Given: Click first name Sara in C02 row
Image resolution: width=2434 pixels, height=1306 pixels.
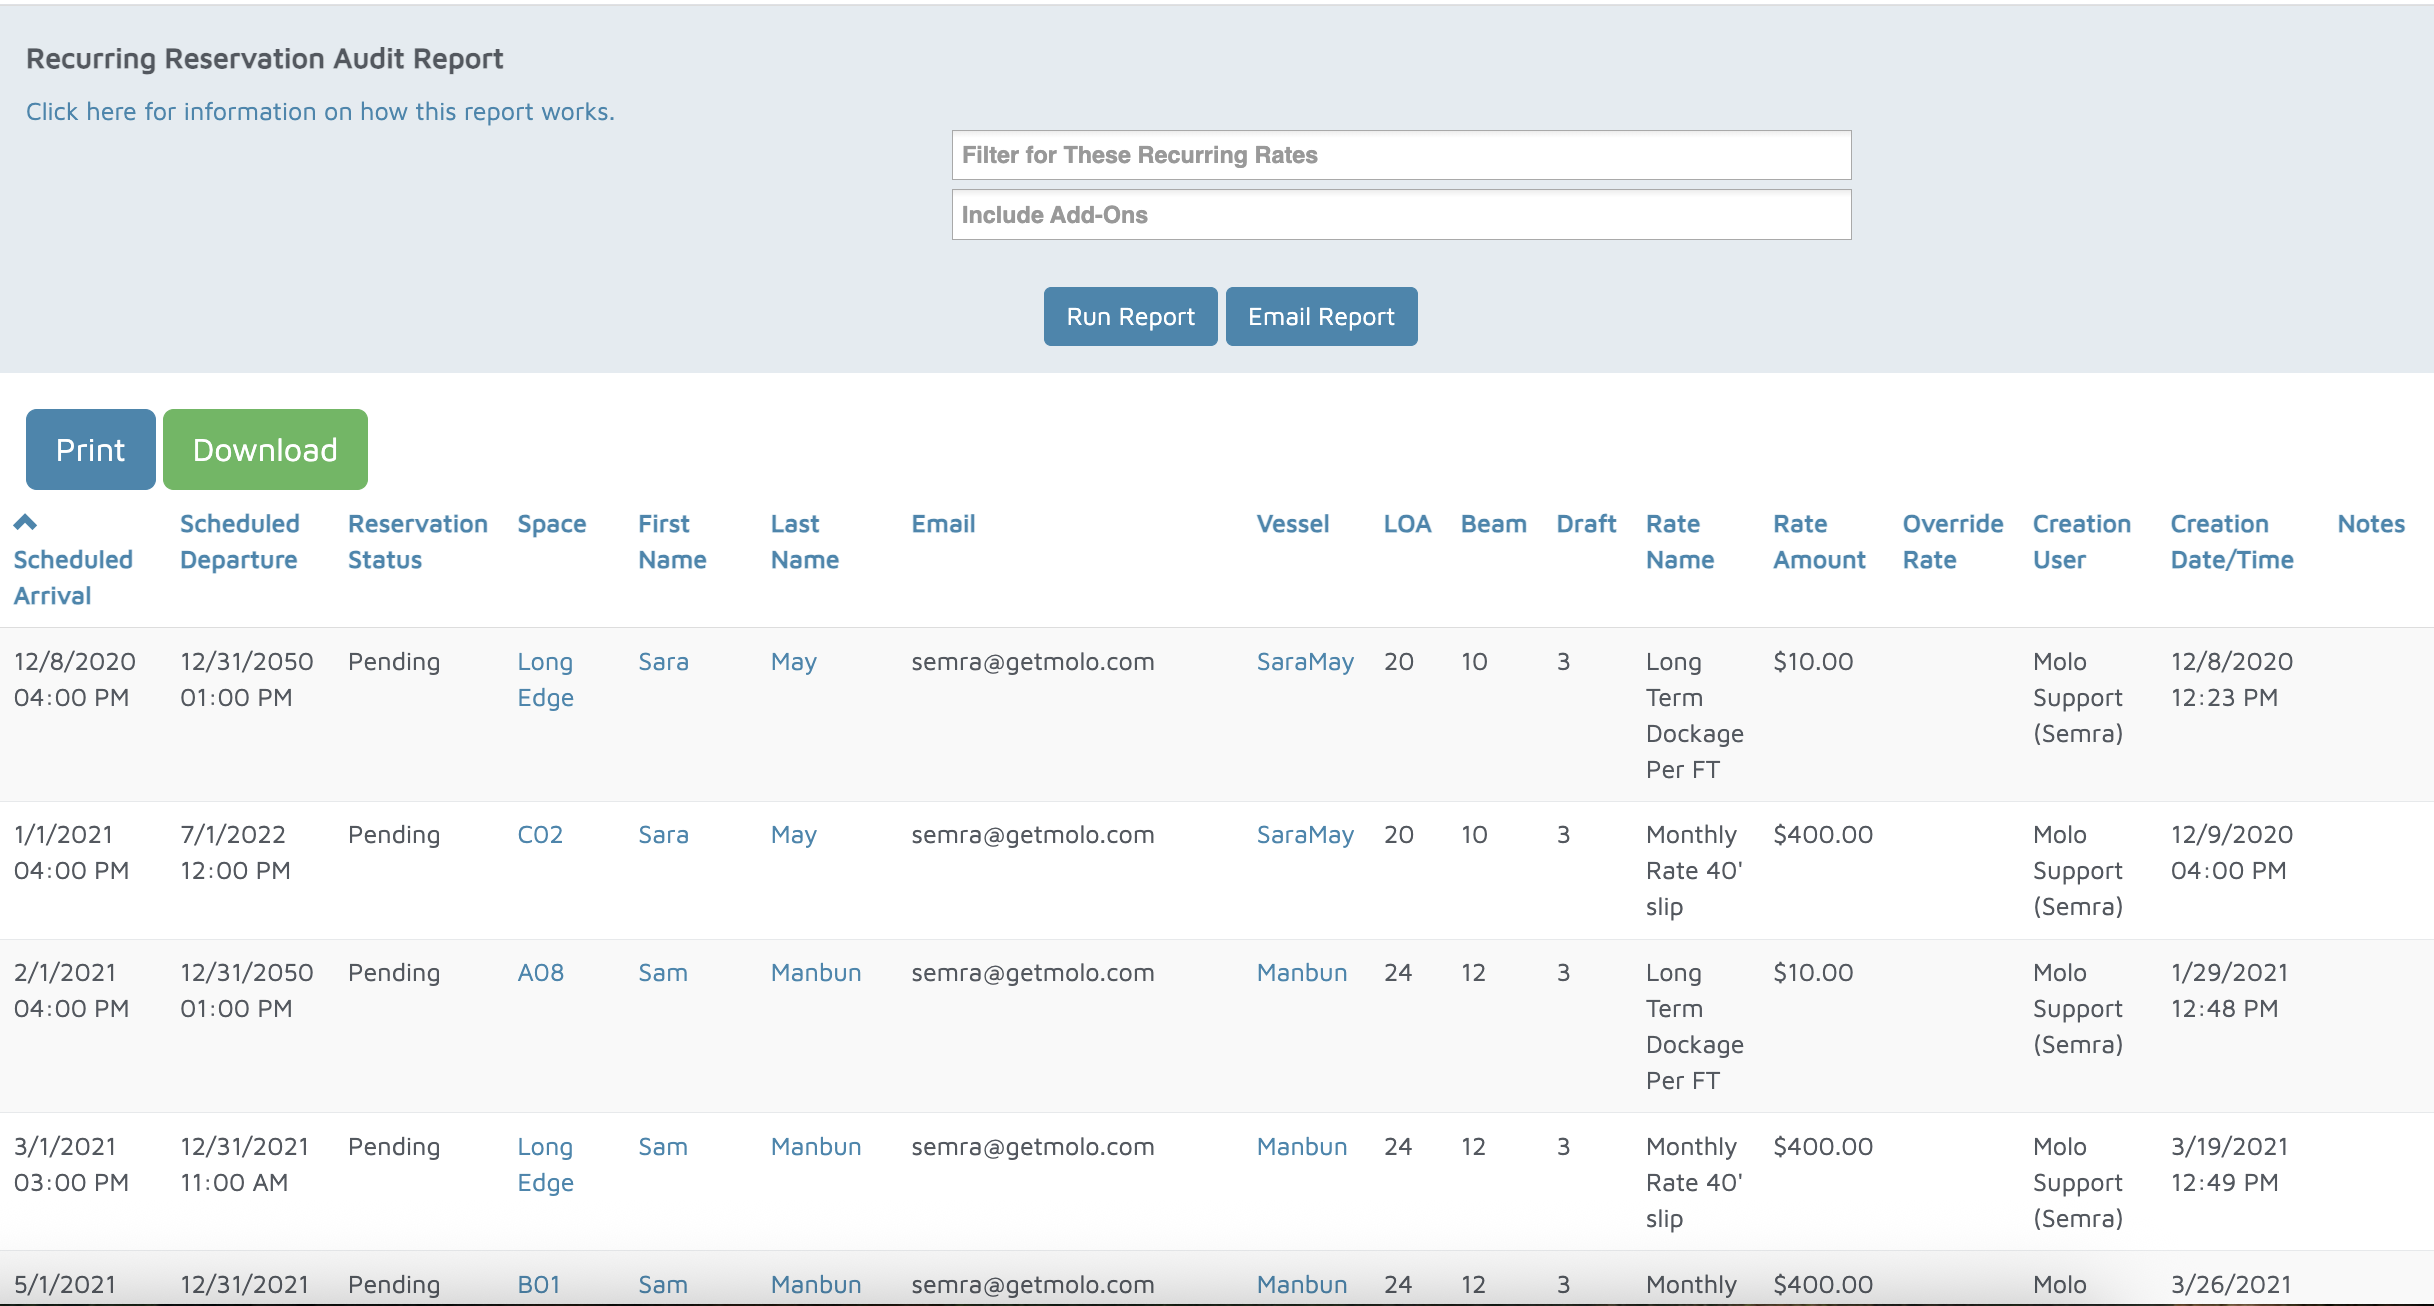Looking at the screenshot, I should point(663,835).
